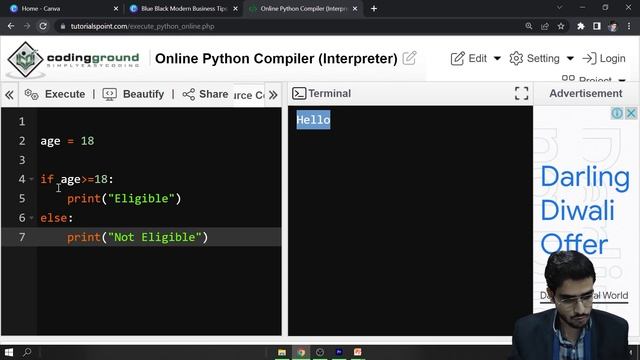This screenshot has height=360, width=640.
Task: Open the Darling Diwali Offer ad
Action: coord(584,210)
